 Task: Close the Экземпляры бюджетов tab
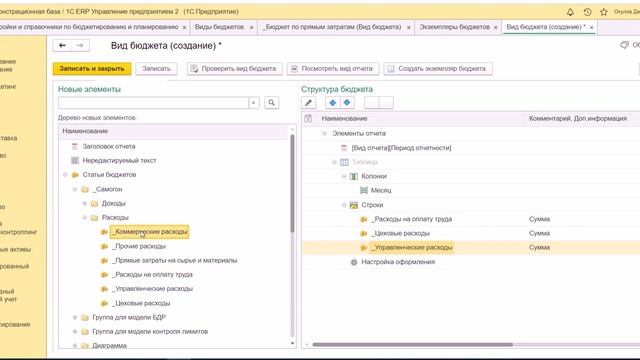point(496,27)
